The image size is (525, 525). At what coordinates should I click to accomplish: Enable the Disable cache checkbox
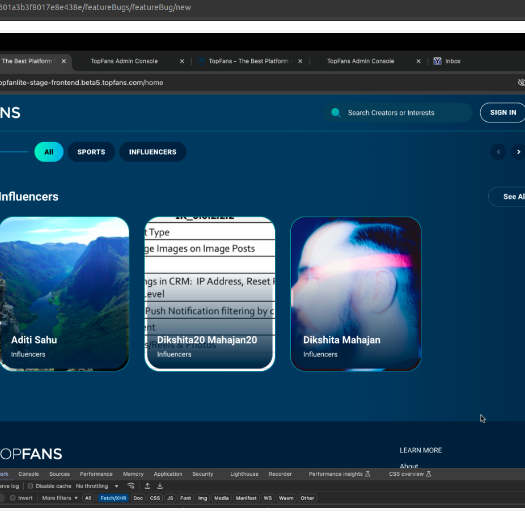coord(30,486)
